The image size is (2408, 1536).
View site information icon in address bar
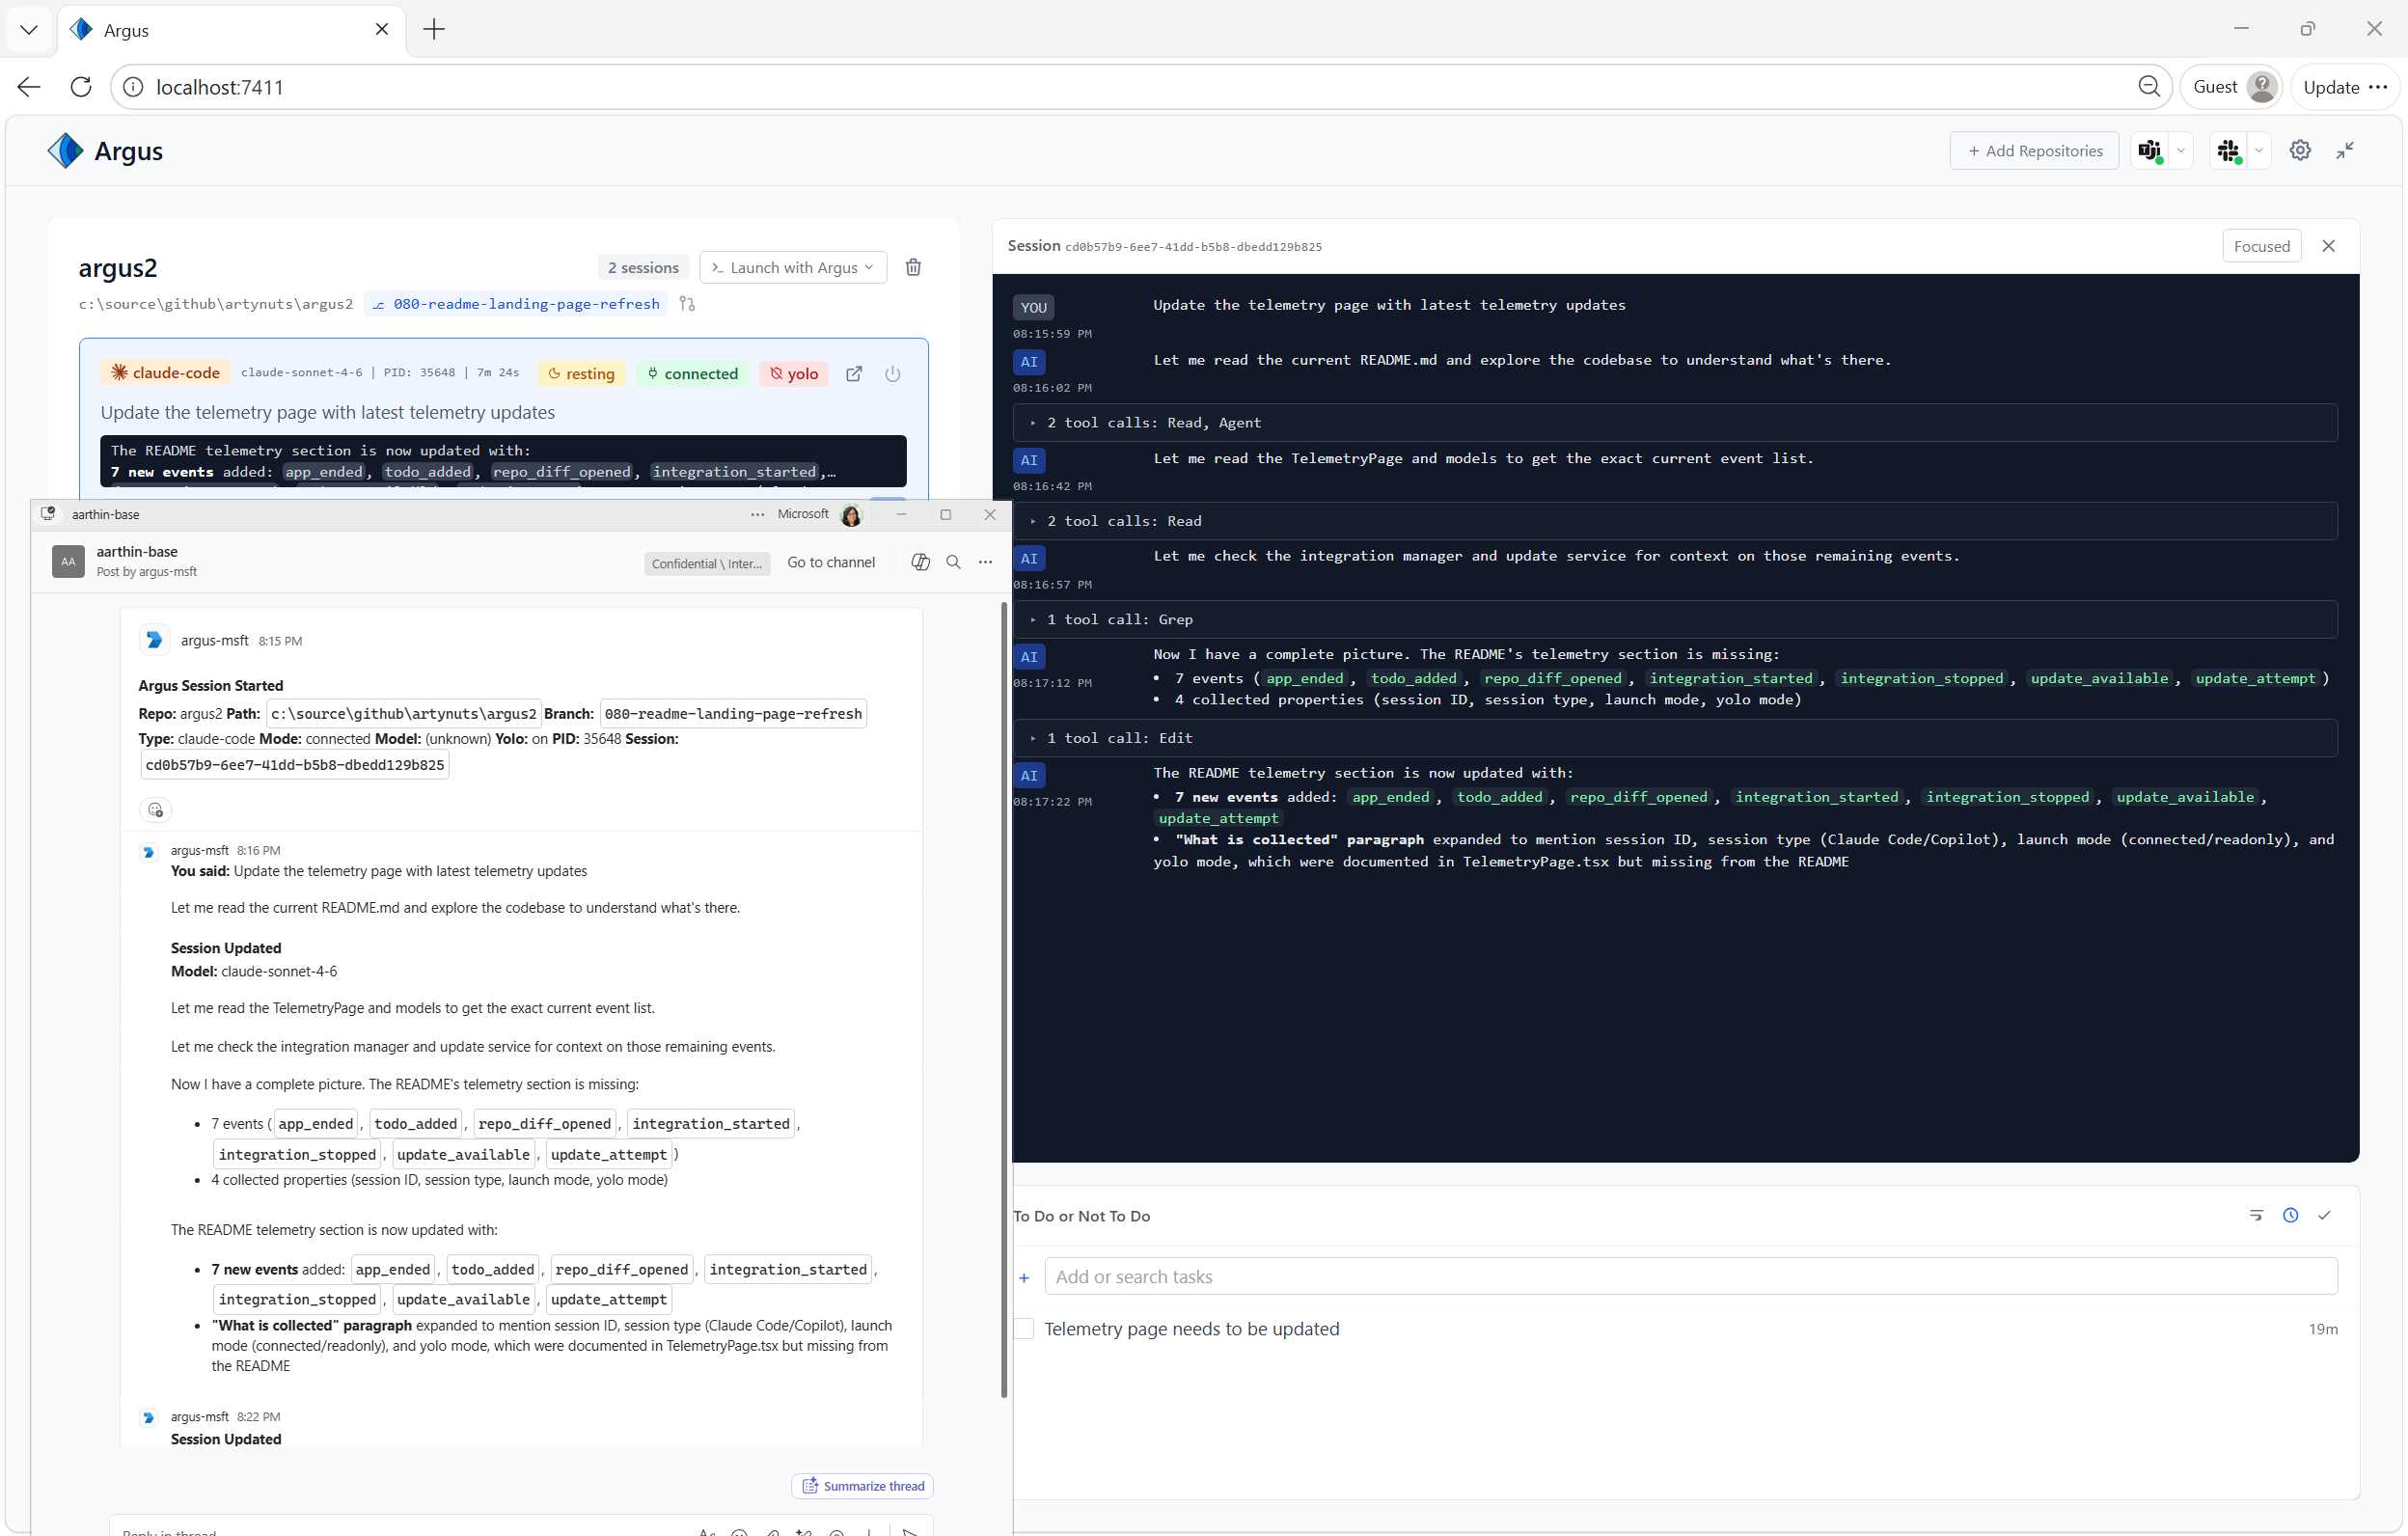pyautogui.click(x=133, y=87)
